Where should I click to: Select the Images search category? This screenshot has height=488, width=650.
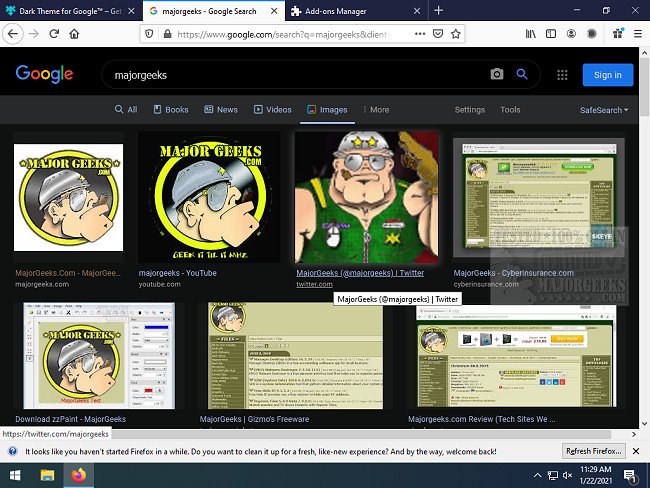(327, 109)
